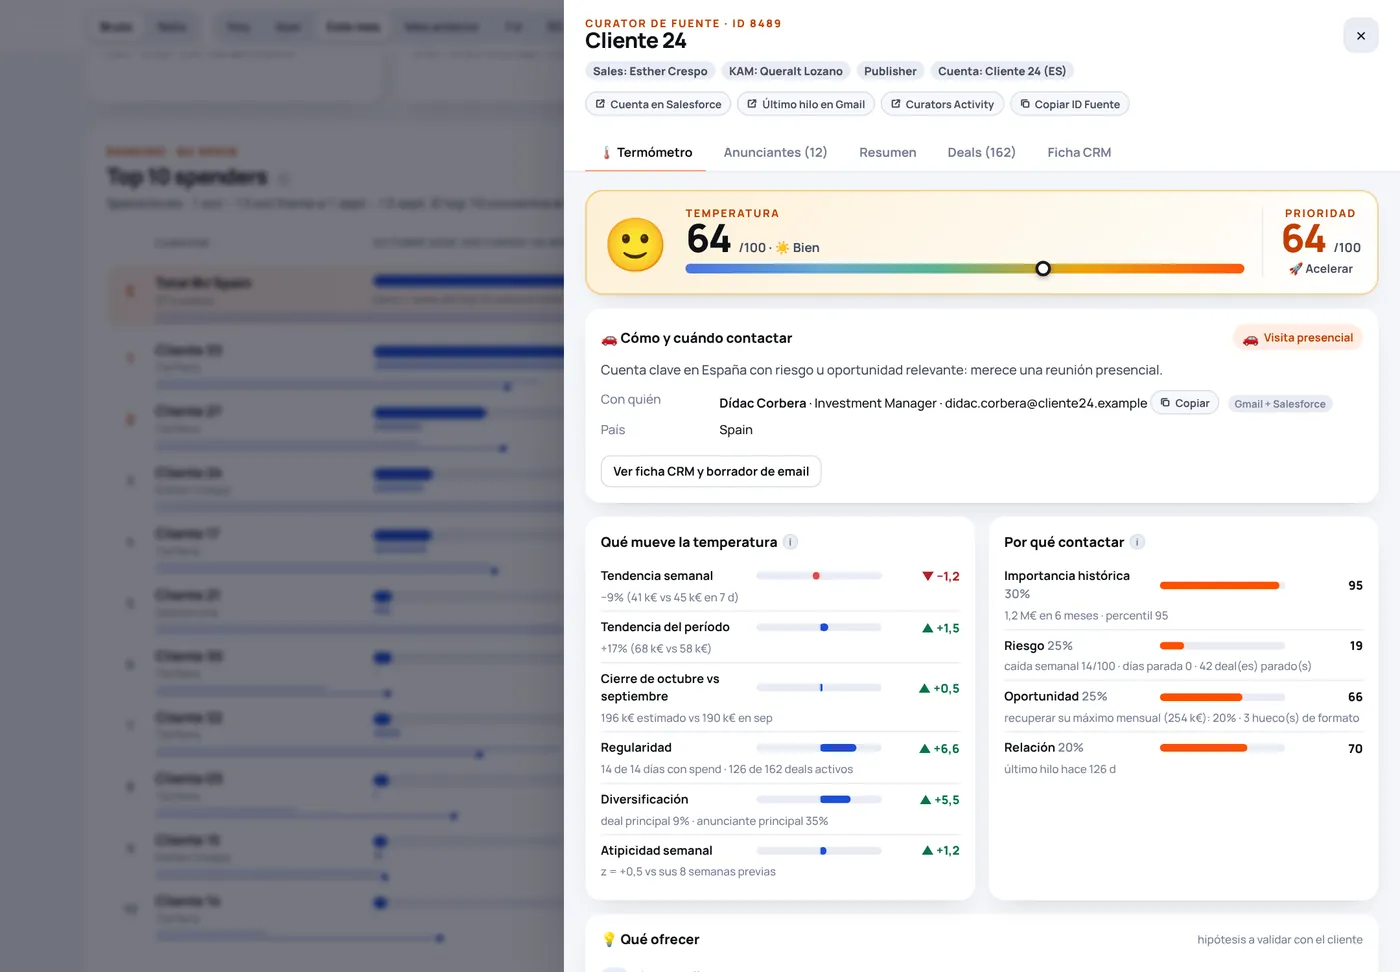Image resolution: width=1400 pixels, height=972 pixels.
Task: Switch to Deals (162) tab
Action: click(981, 152)
